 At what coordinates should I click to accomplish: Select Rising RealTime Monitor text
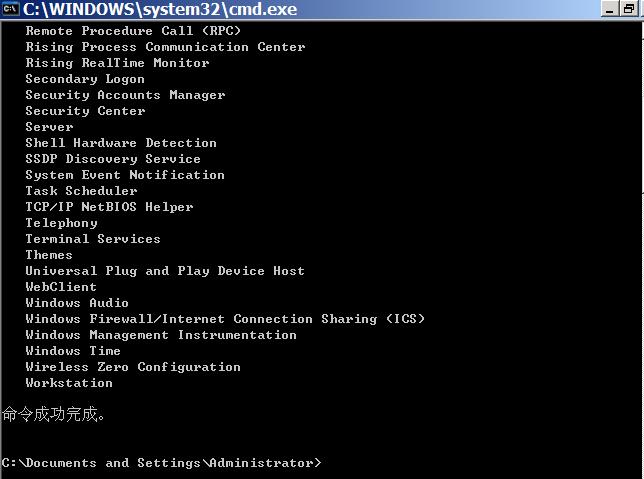coord(117,63)
